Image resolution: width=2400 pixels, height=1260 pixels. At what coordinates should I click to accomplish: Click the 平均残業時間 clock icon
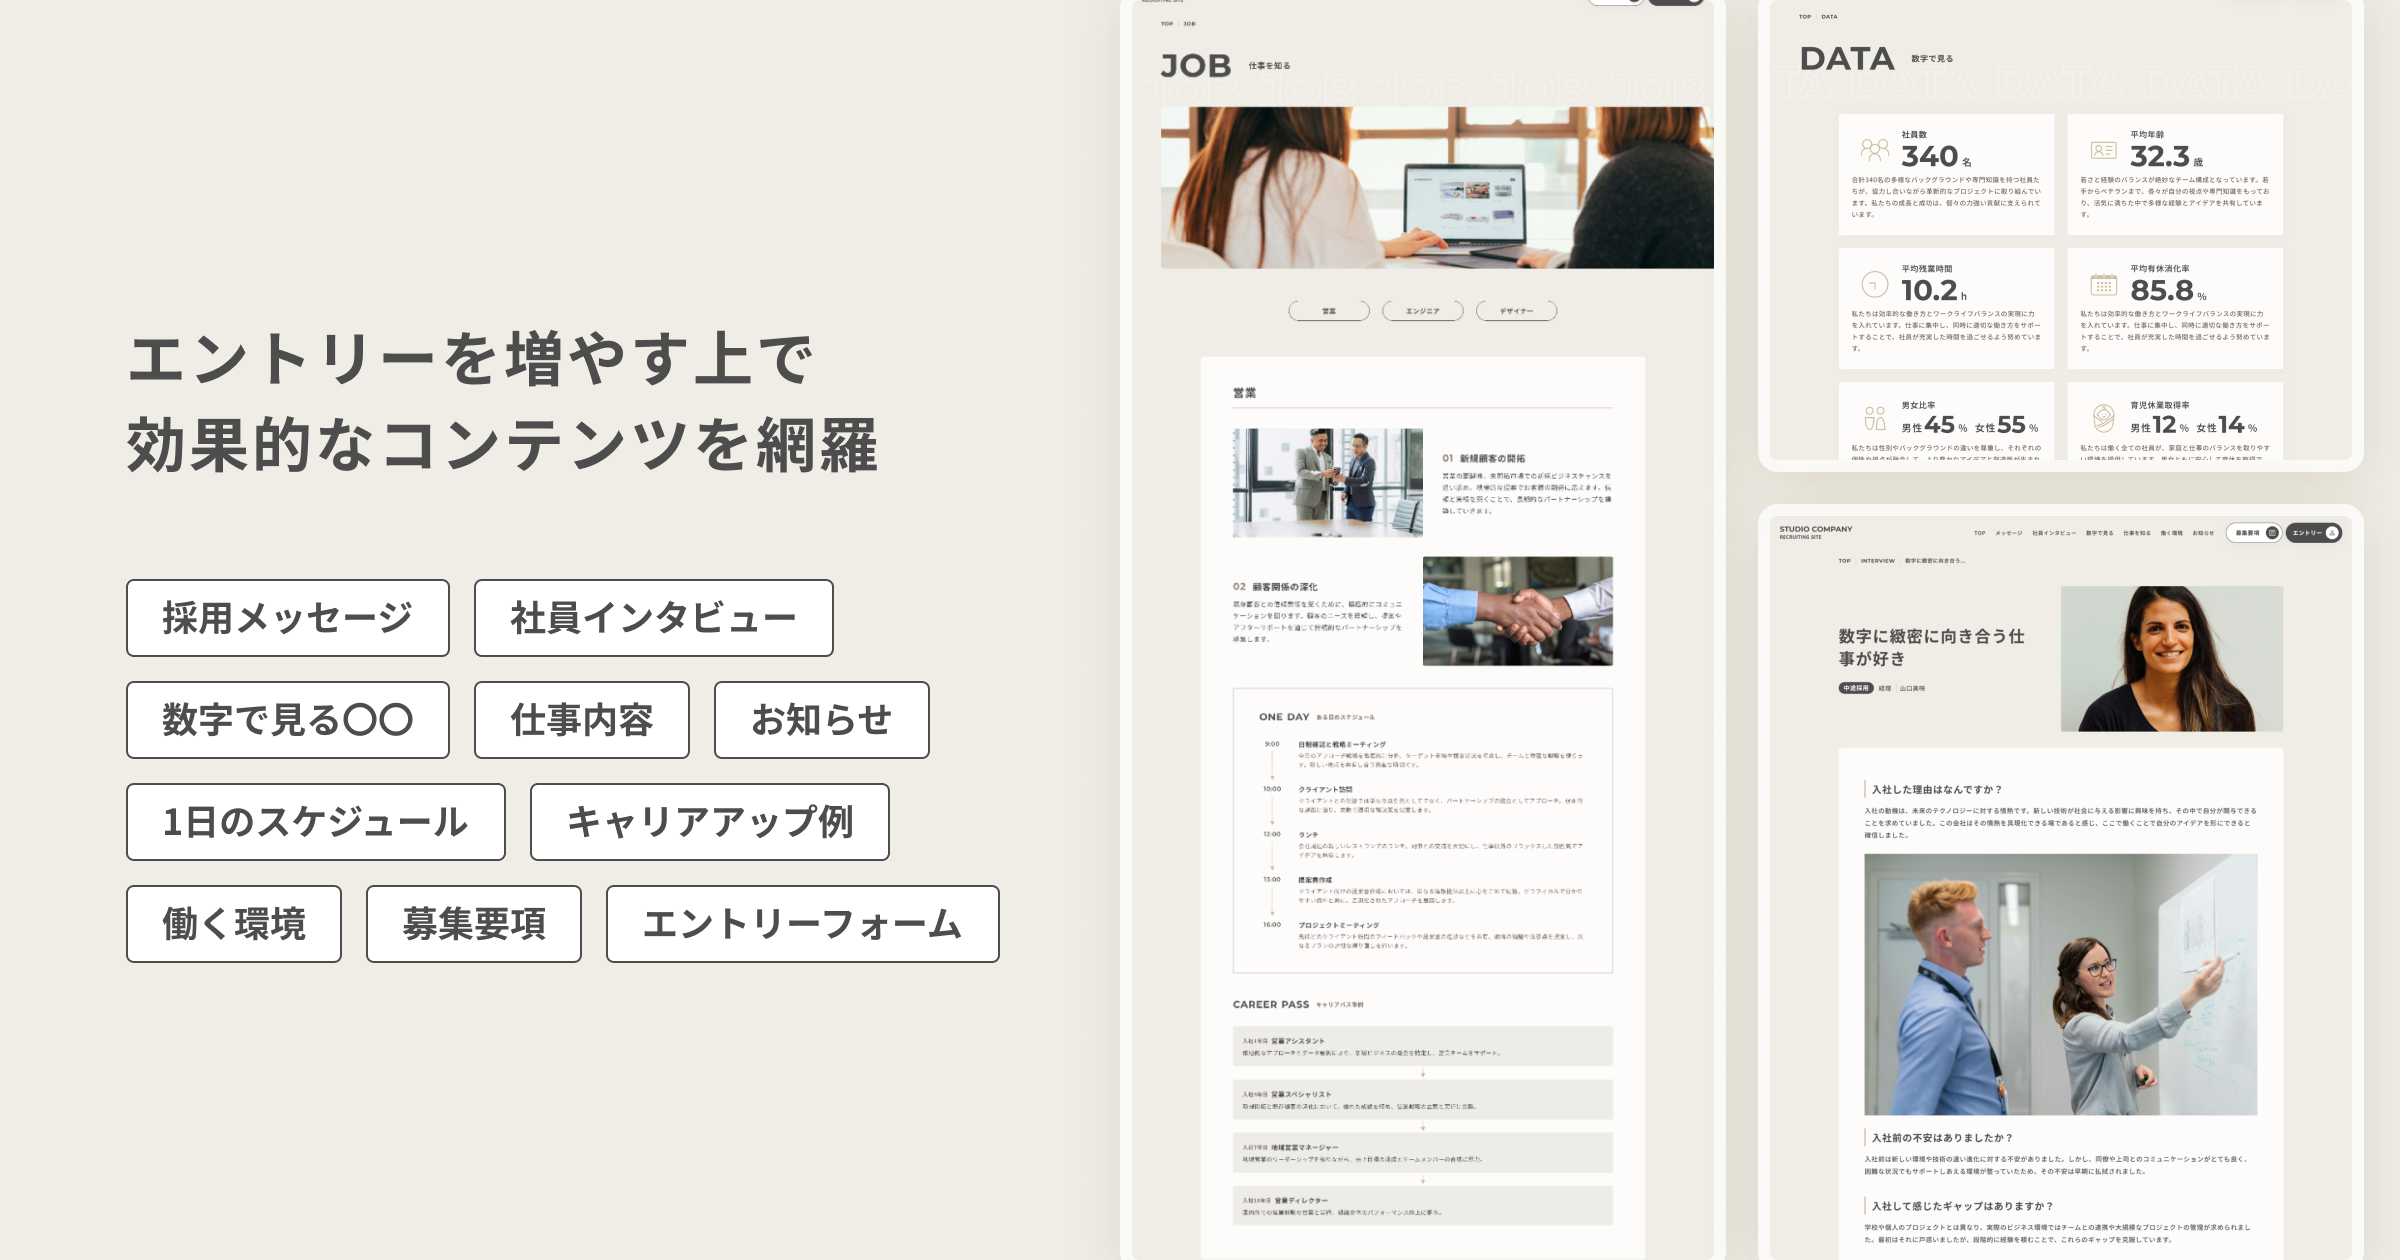tap(1875, 285)
